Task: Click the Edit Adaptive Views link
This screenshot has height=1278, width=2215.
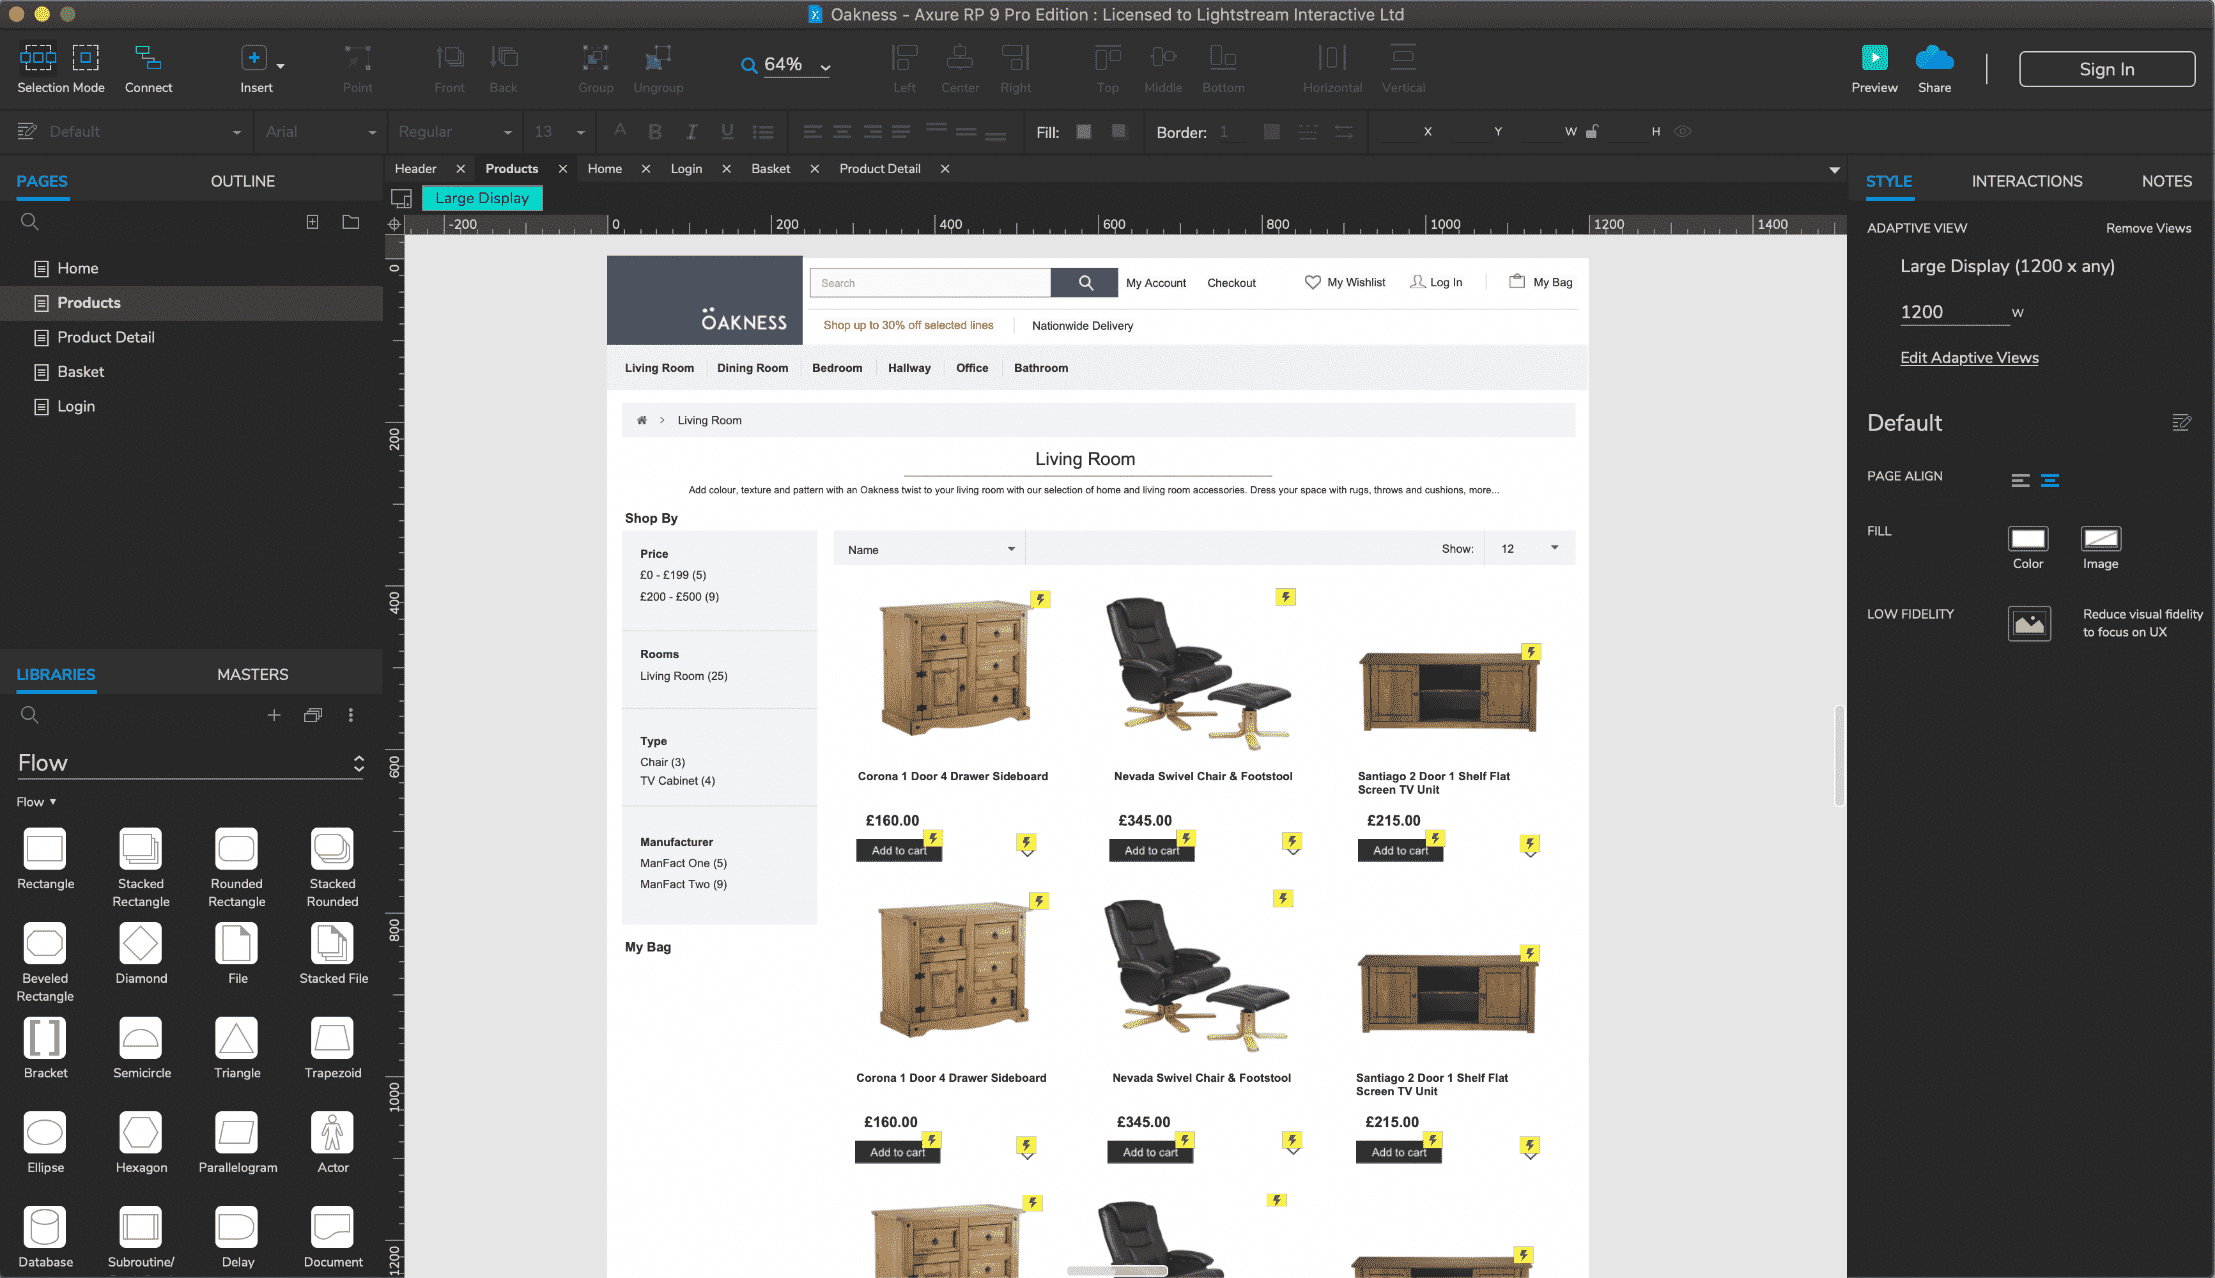Action: pos(1968,358)
